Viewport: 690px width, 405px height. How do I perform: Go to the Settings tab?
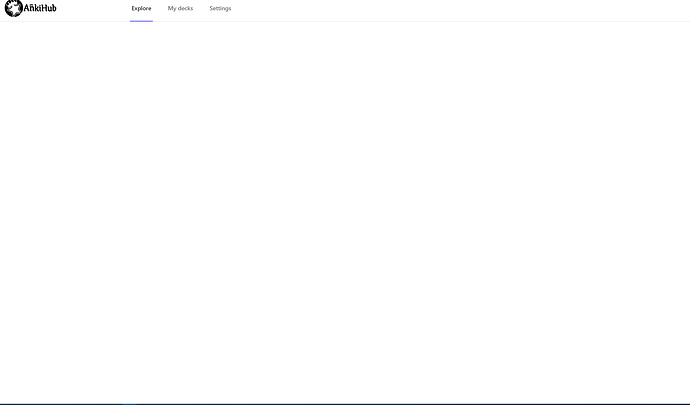point(220,8)
